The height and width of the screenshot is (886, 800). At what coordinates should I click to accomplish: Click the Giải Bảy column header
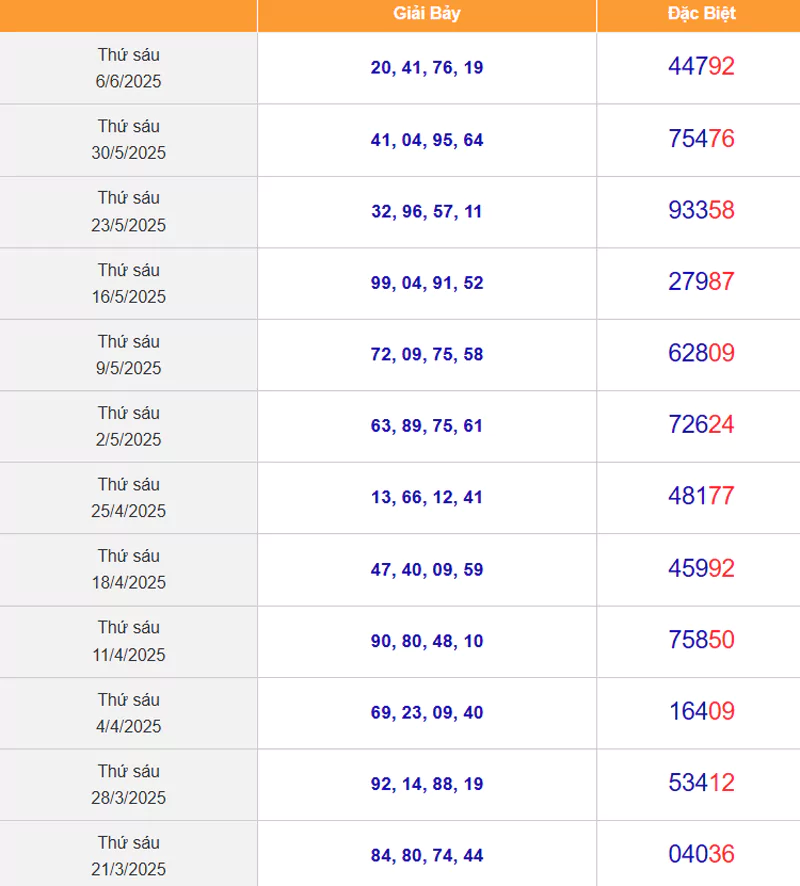(x=427, y=14)
